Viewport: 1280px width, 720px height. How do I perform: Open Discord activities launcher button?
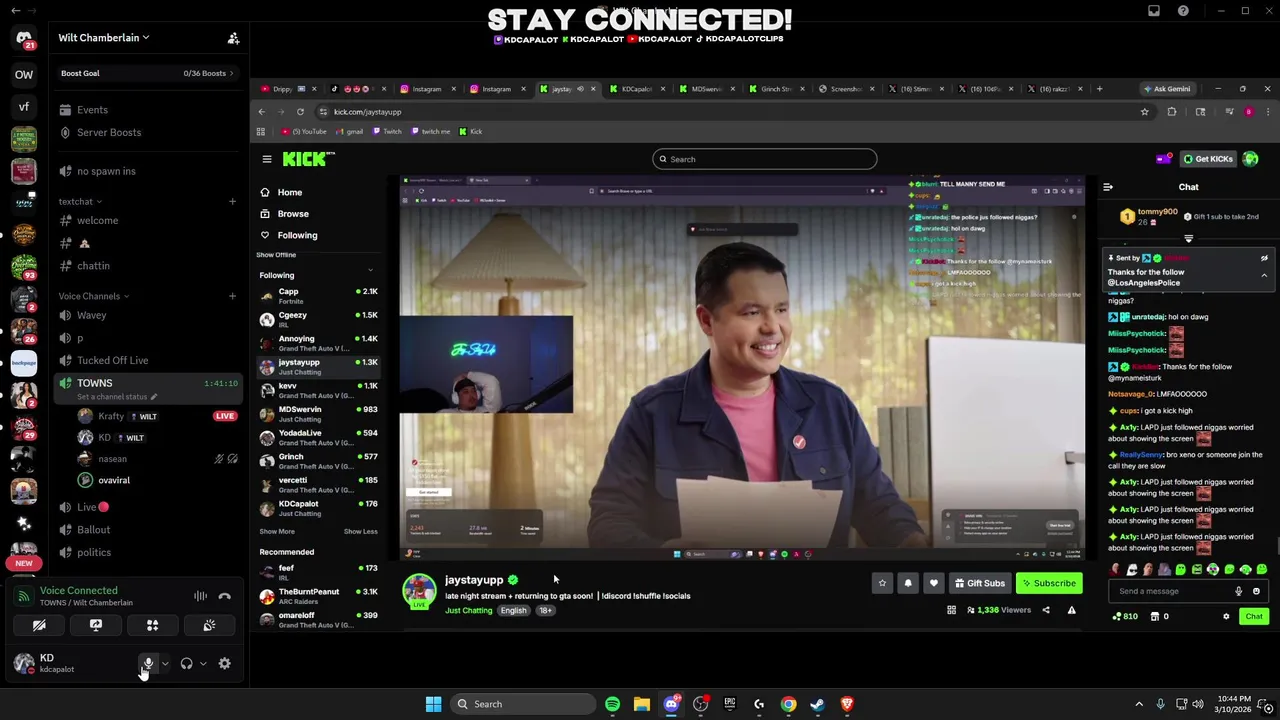pos(152,626)
